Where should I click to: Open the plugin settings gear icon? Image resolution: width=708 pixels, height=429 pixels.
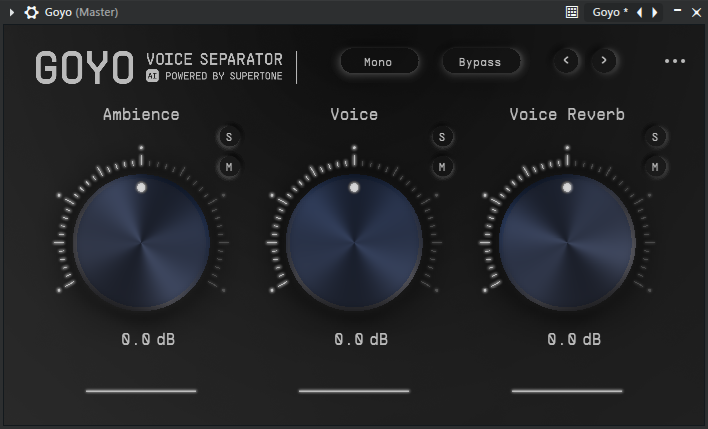[x=32, y=13]
